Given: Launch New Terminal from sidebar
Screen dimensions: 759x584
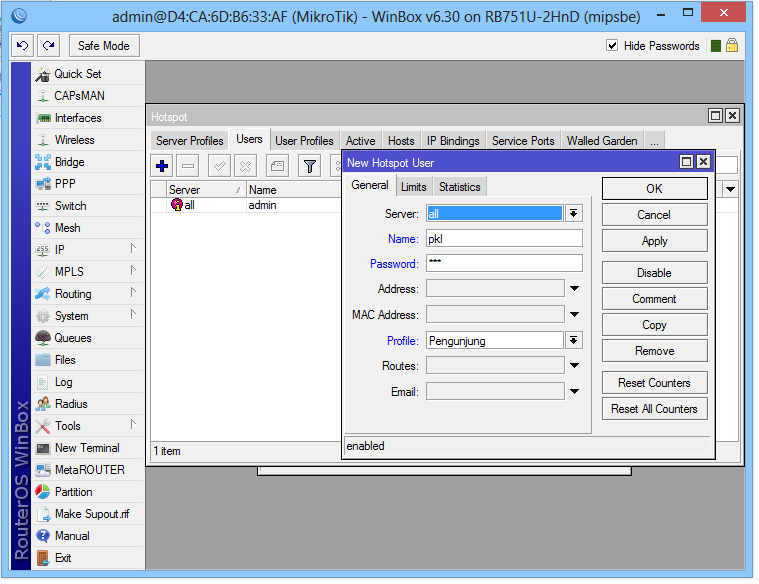Looking at the screenshot, I should click(x=89, y=448).
